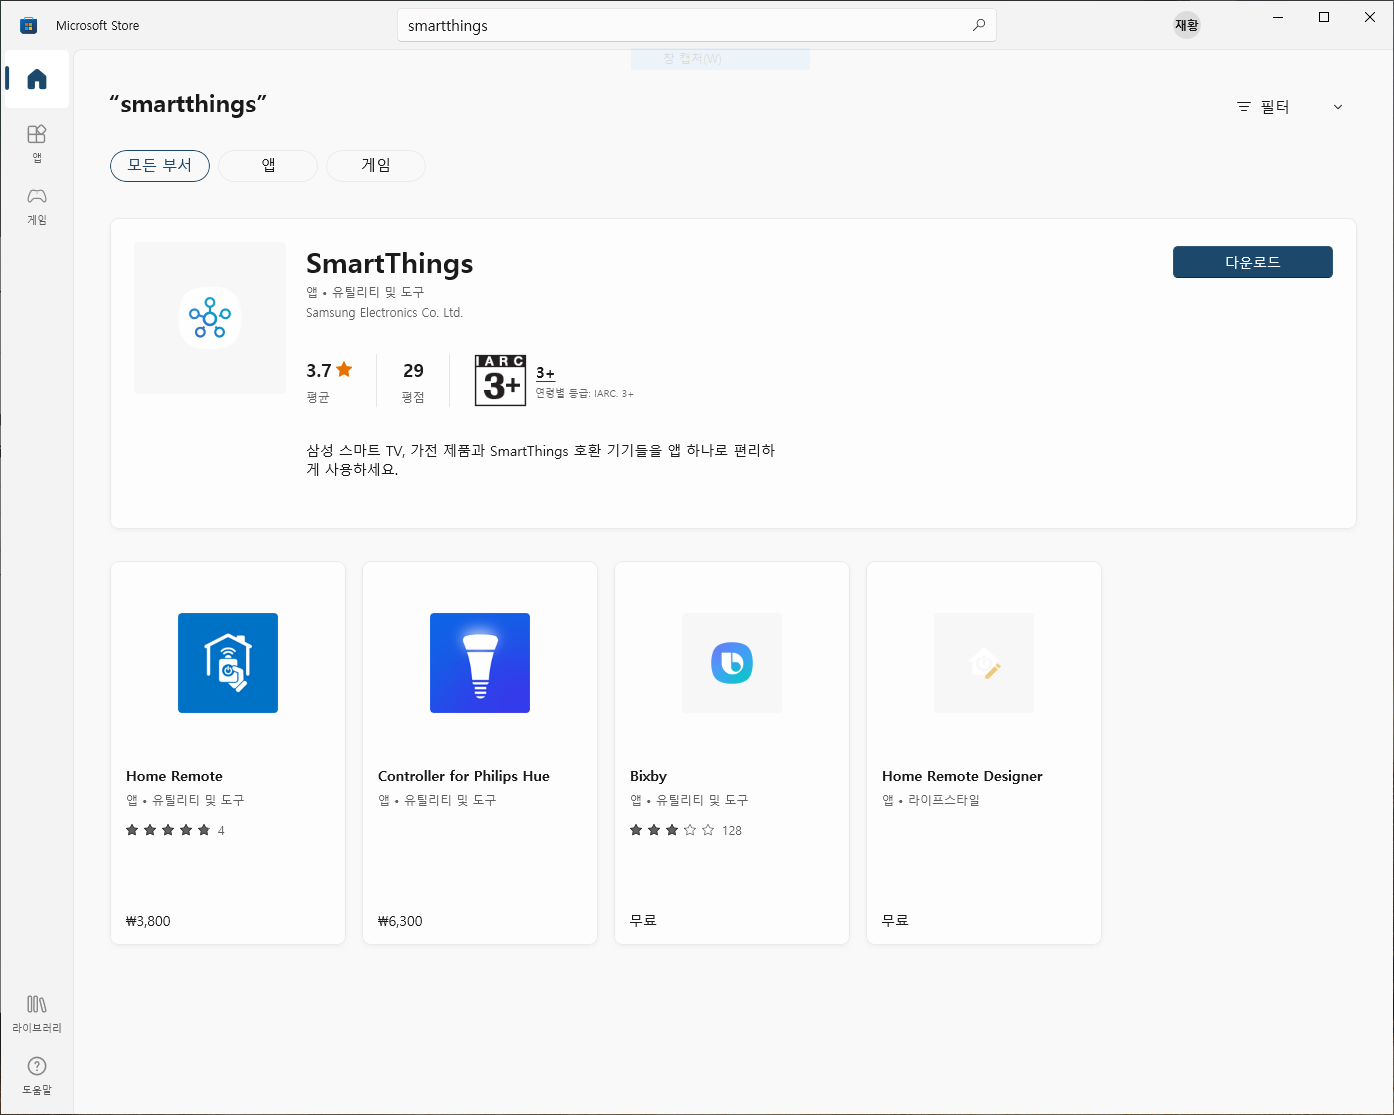The height and width of the screenshot is (1115, 1394).
Task: Open 도움말 (Help) in sidebar
Action: click(37, 1076)
